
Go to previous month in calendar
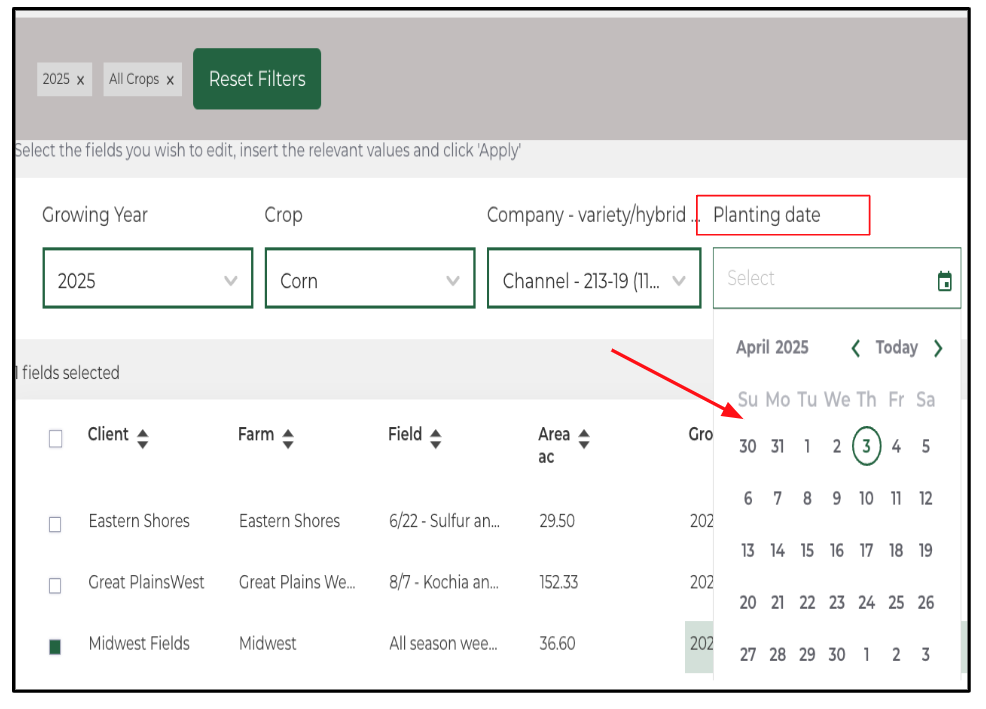pos(856,348)
